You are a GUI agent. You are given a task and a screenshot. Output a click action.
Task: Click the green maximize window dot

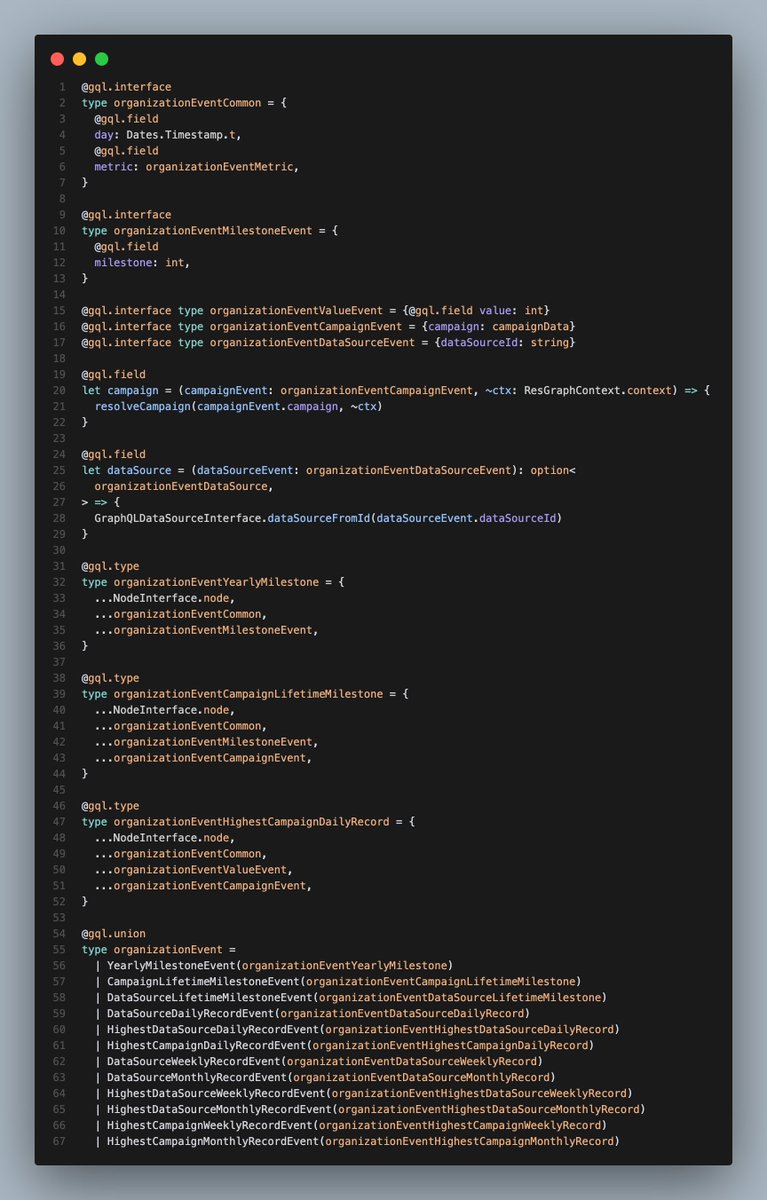101,60
